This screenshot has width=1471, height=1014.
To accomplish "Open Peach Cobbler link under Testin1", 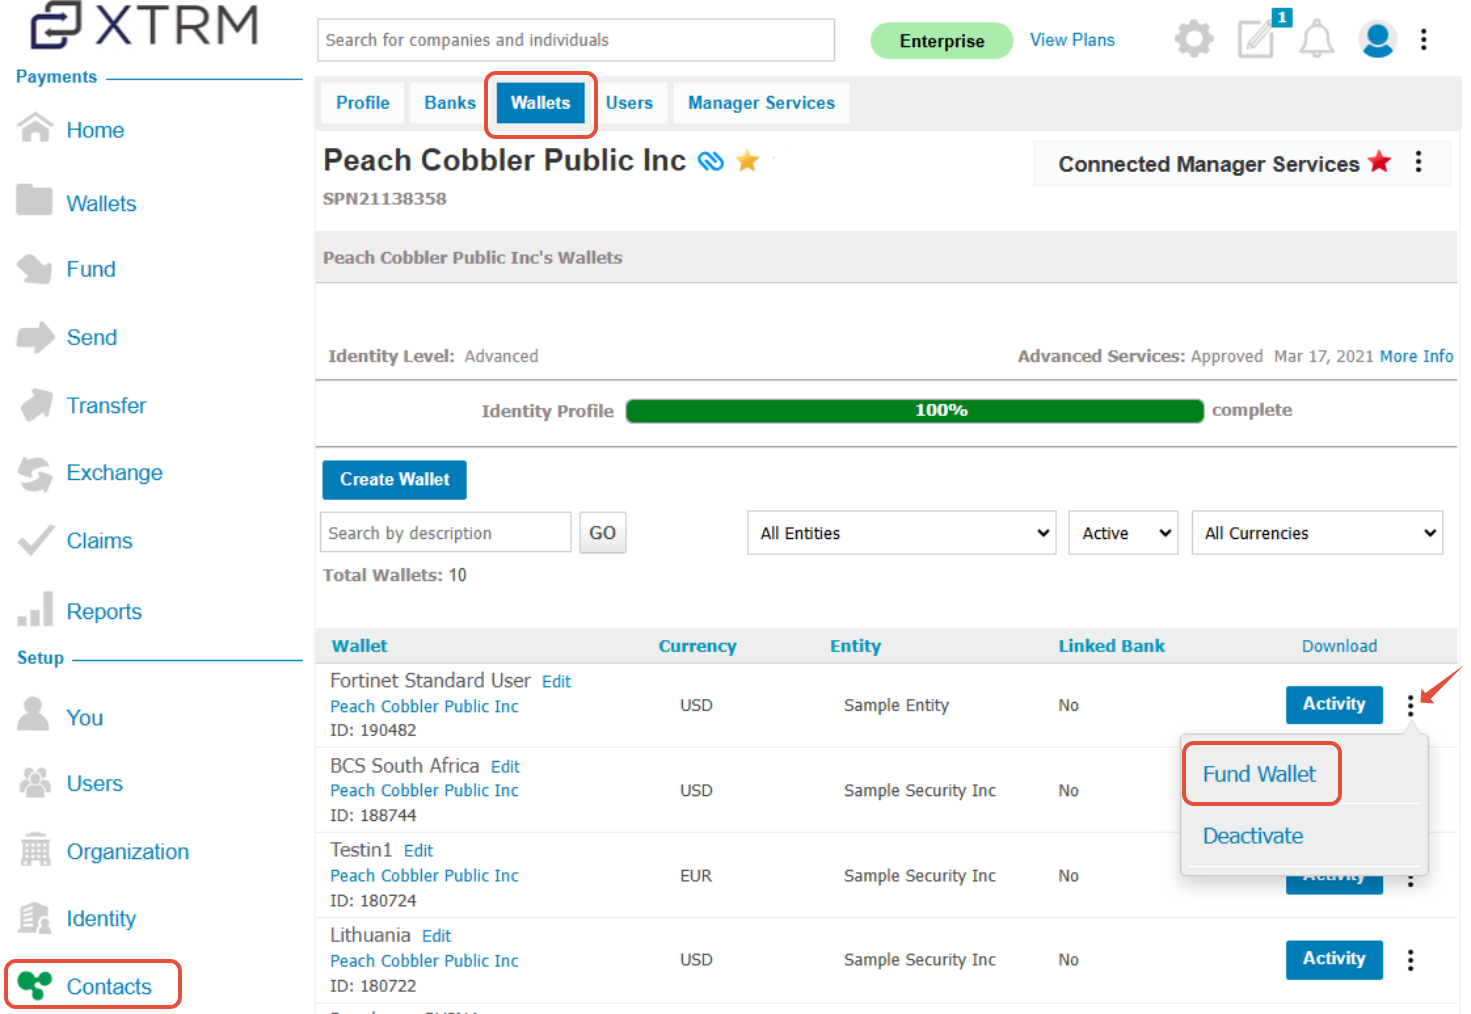I will (x=424, y=875).
